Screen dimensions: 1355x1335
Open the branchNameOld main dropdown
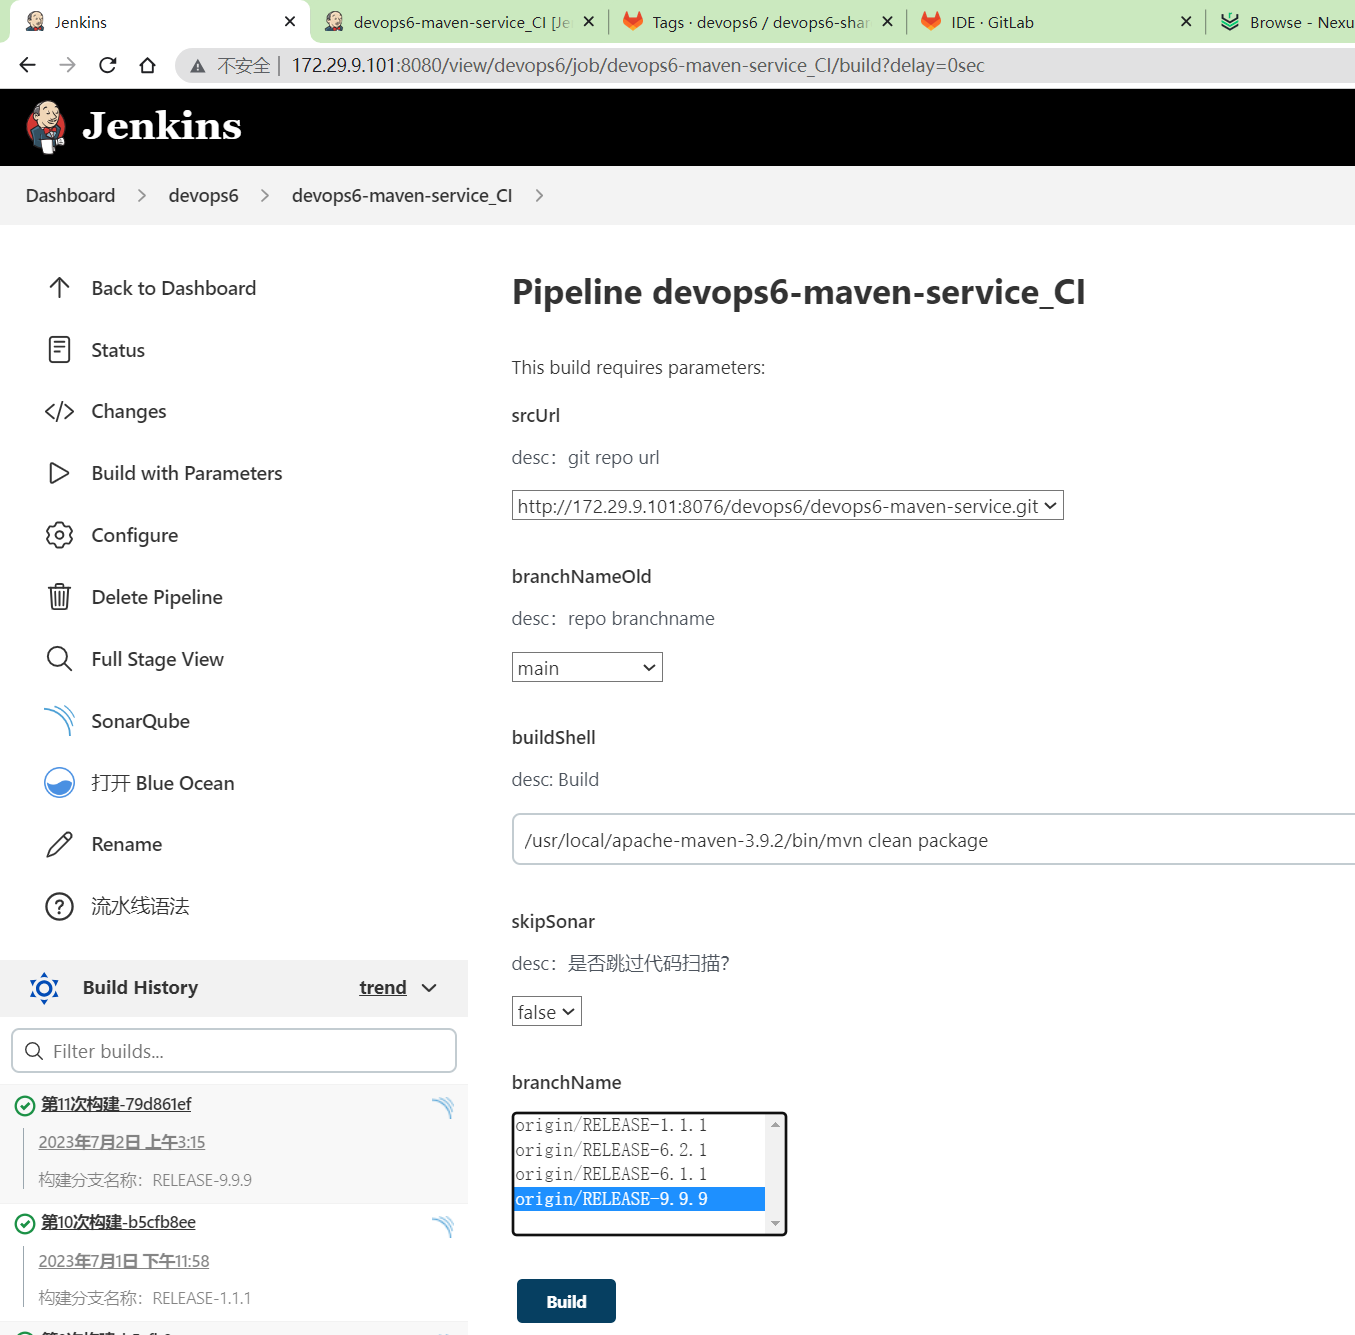pos(587,667)
